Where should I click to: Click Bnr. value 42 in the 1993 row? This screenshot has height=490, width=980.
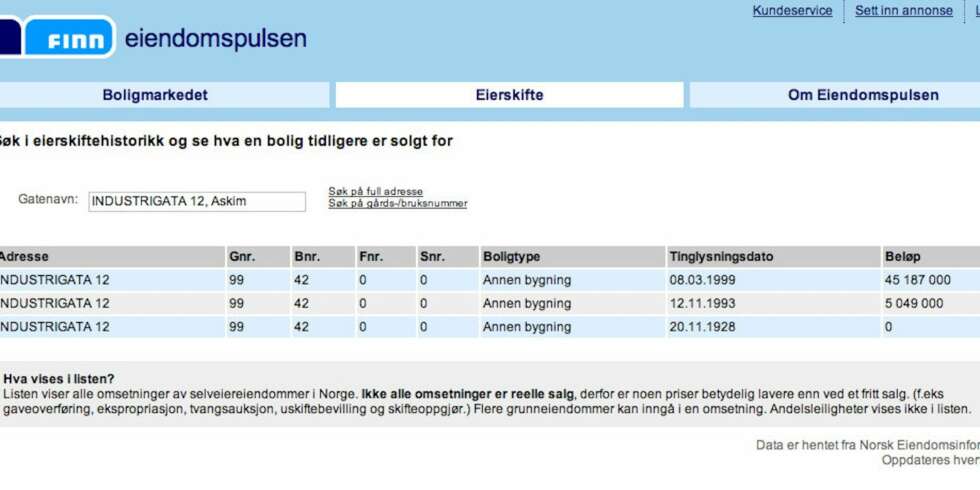pos(301,304)
